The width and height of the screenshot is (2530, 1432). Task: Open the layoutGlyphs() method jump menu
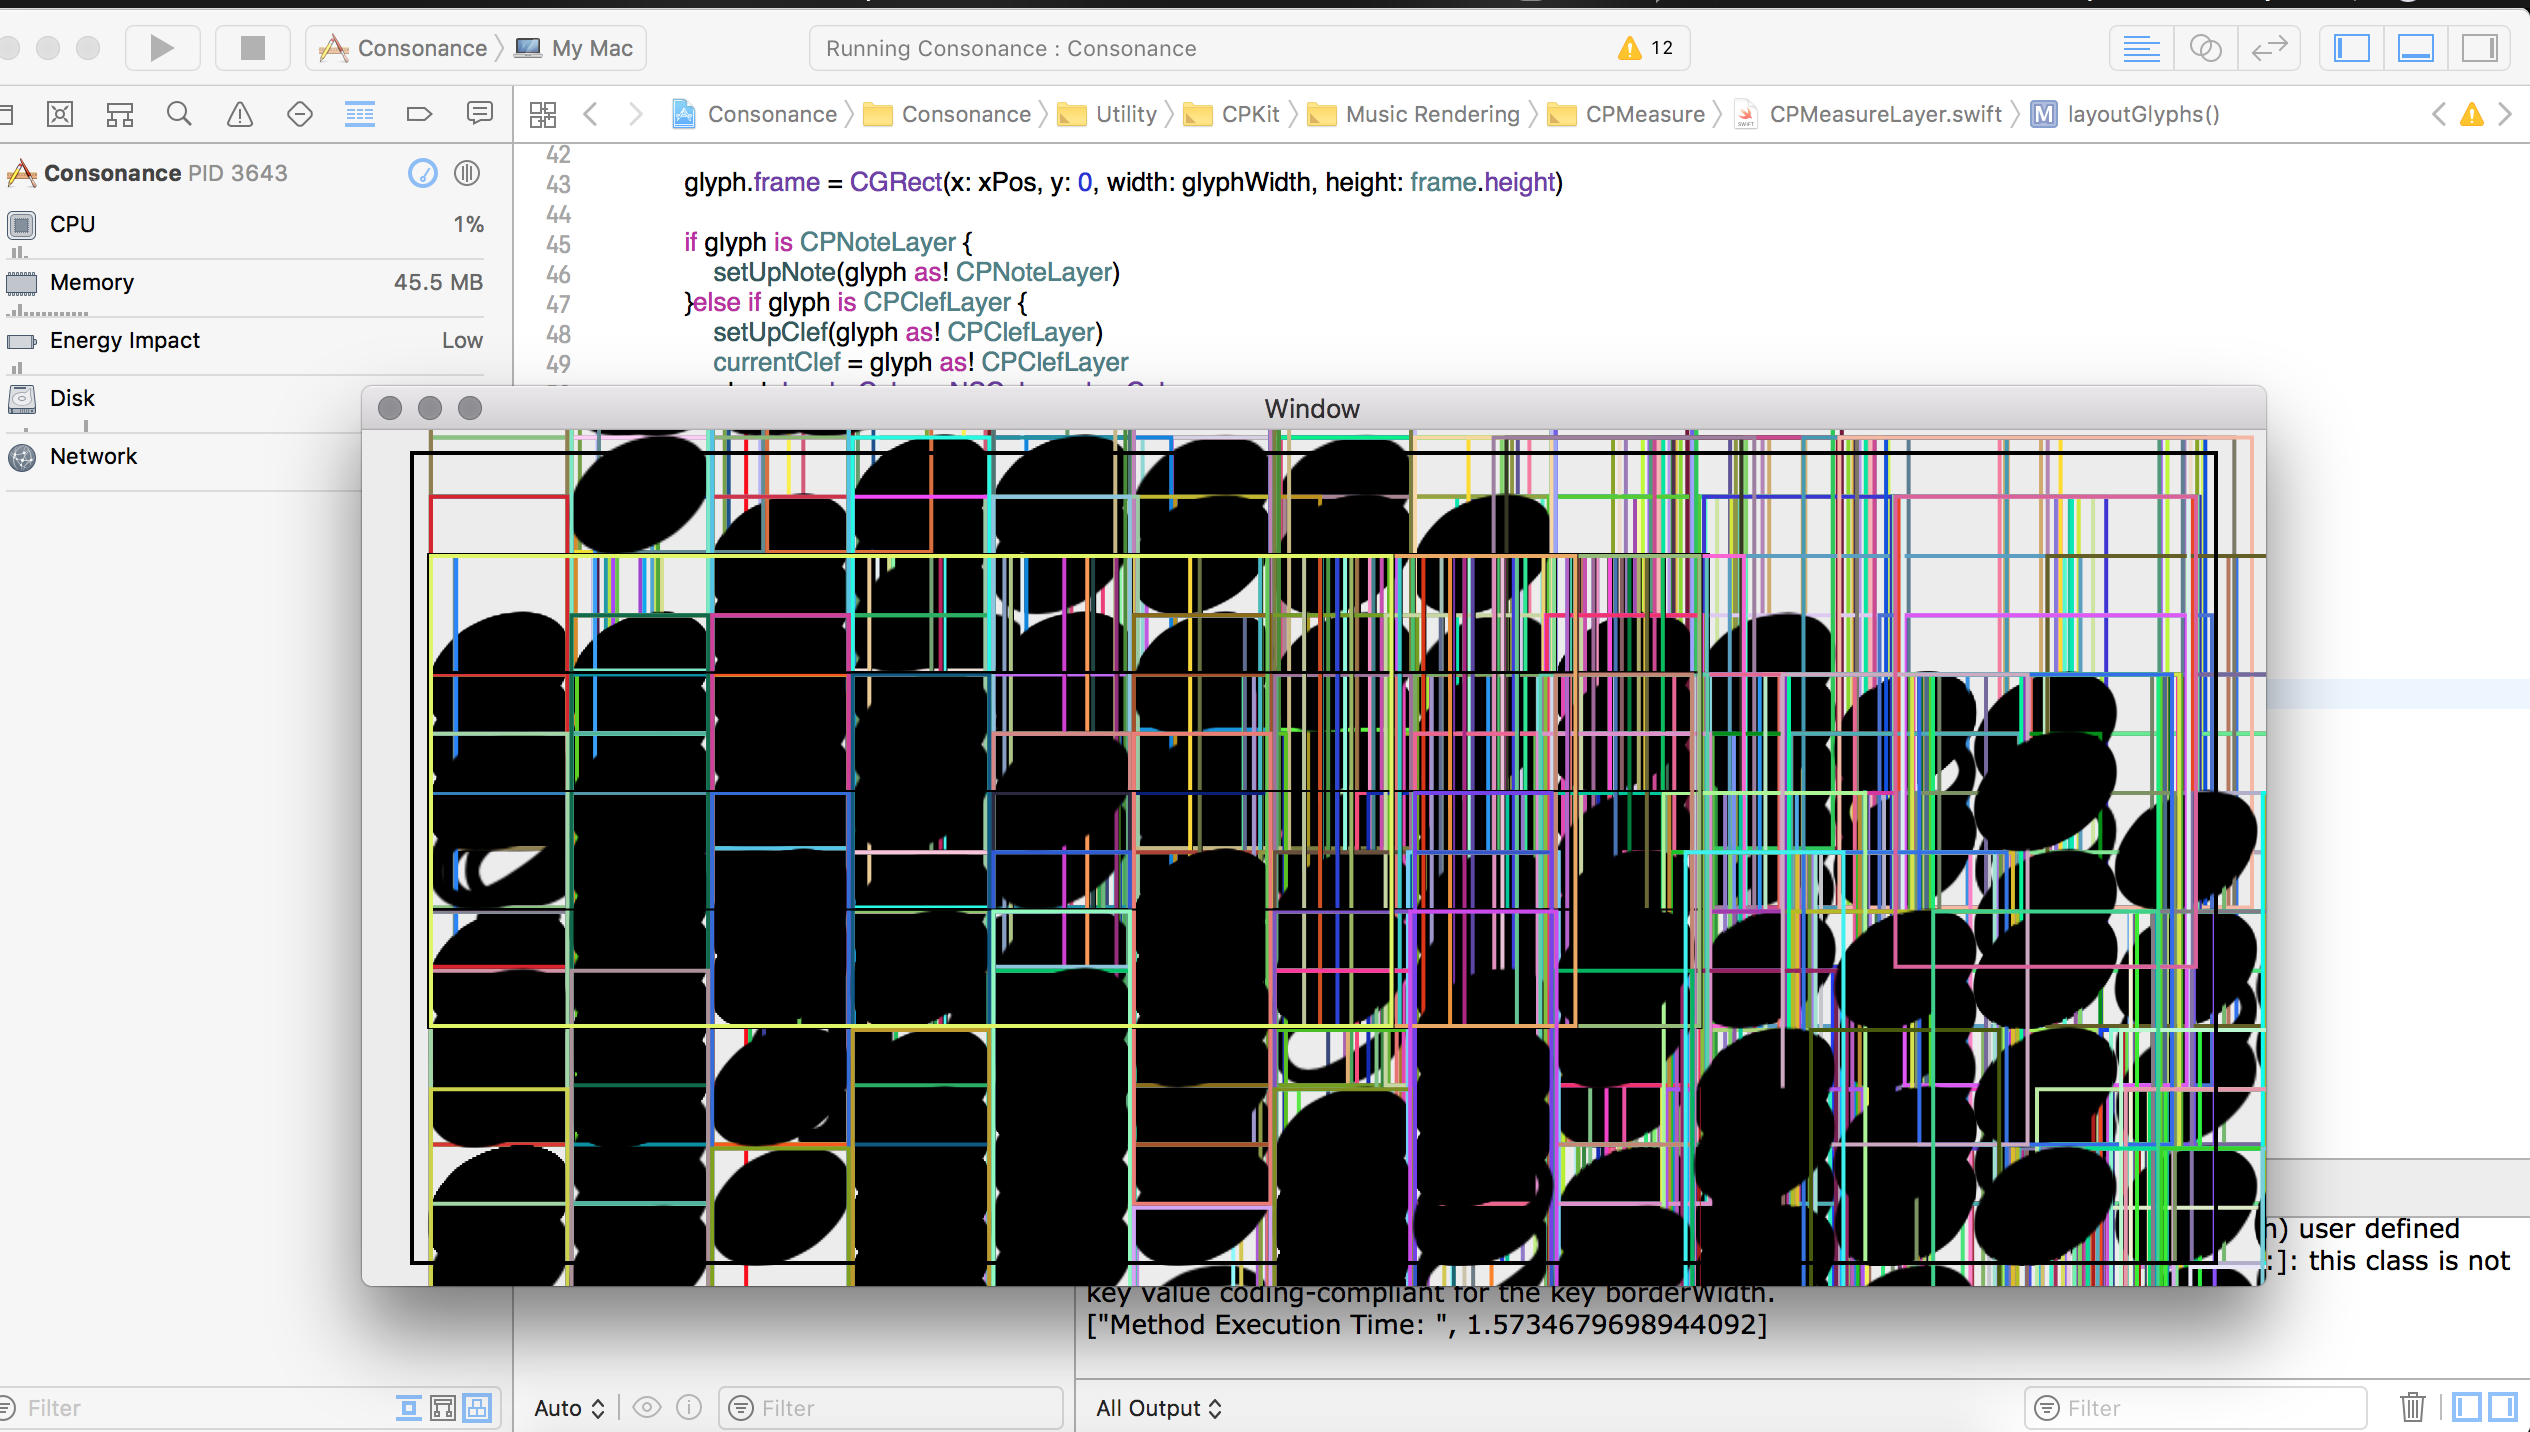tap(2142, 114)
